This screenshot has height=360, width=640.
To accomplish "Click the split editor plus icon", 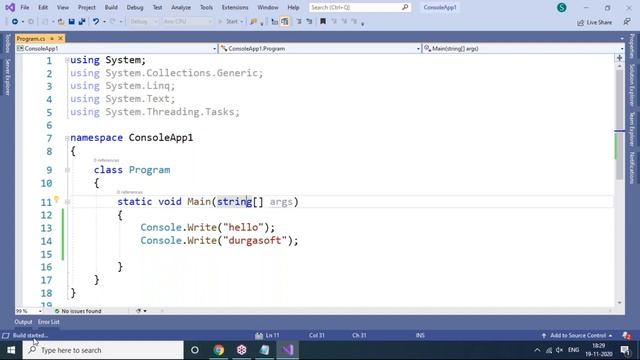I will tap(619, 58).
